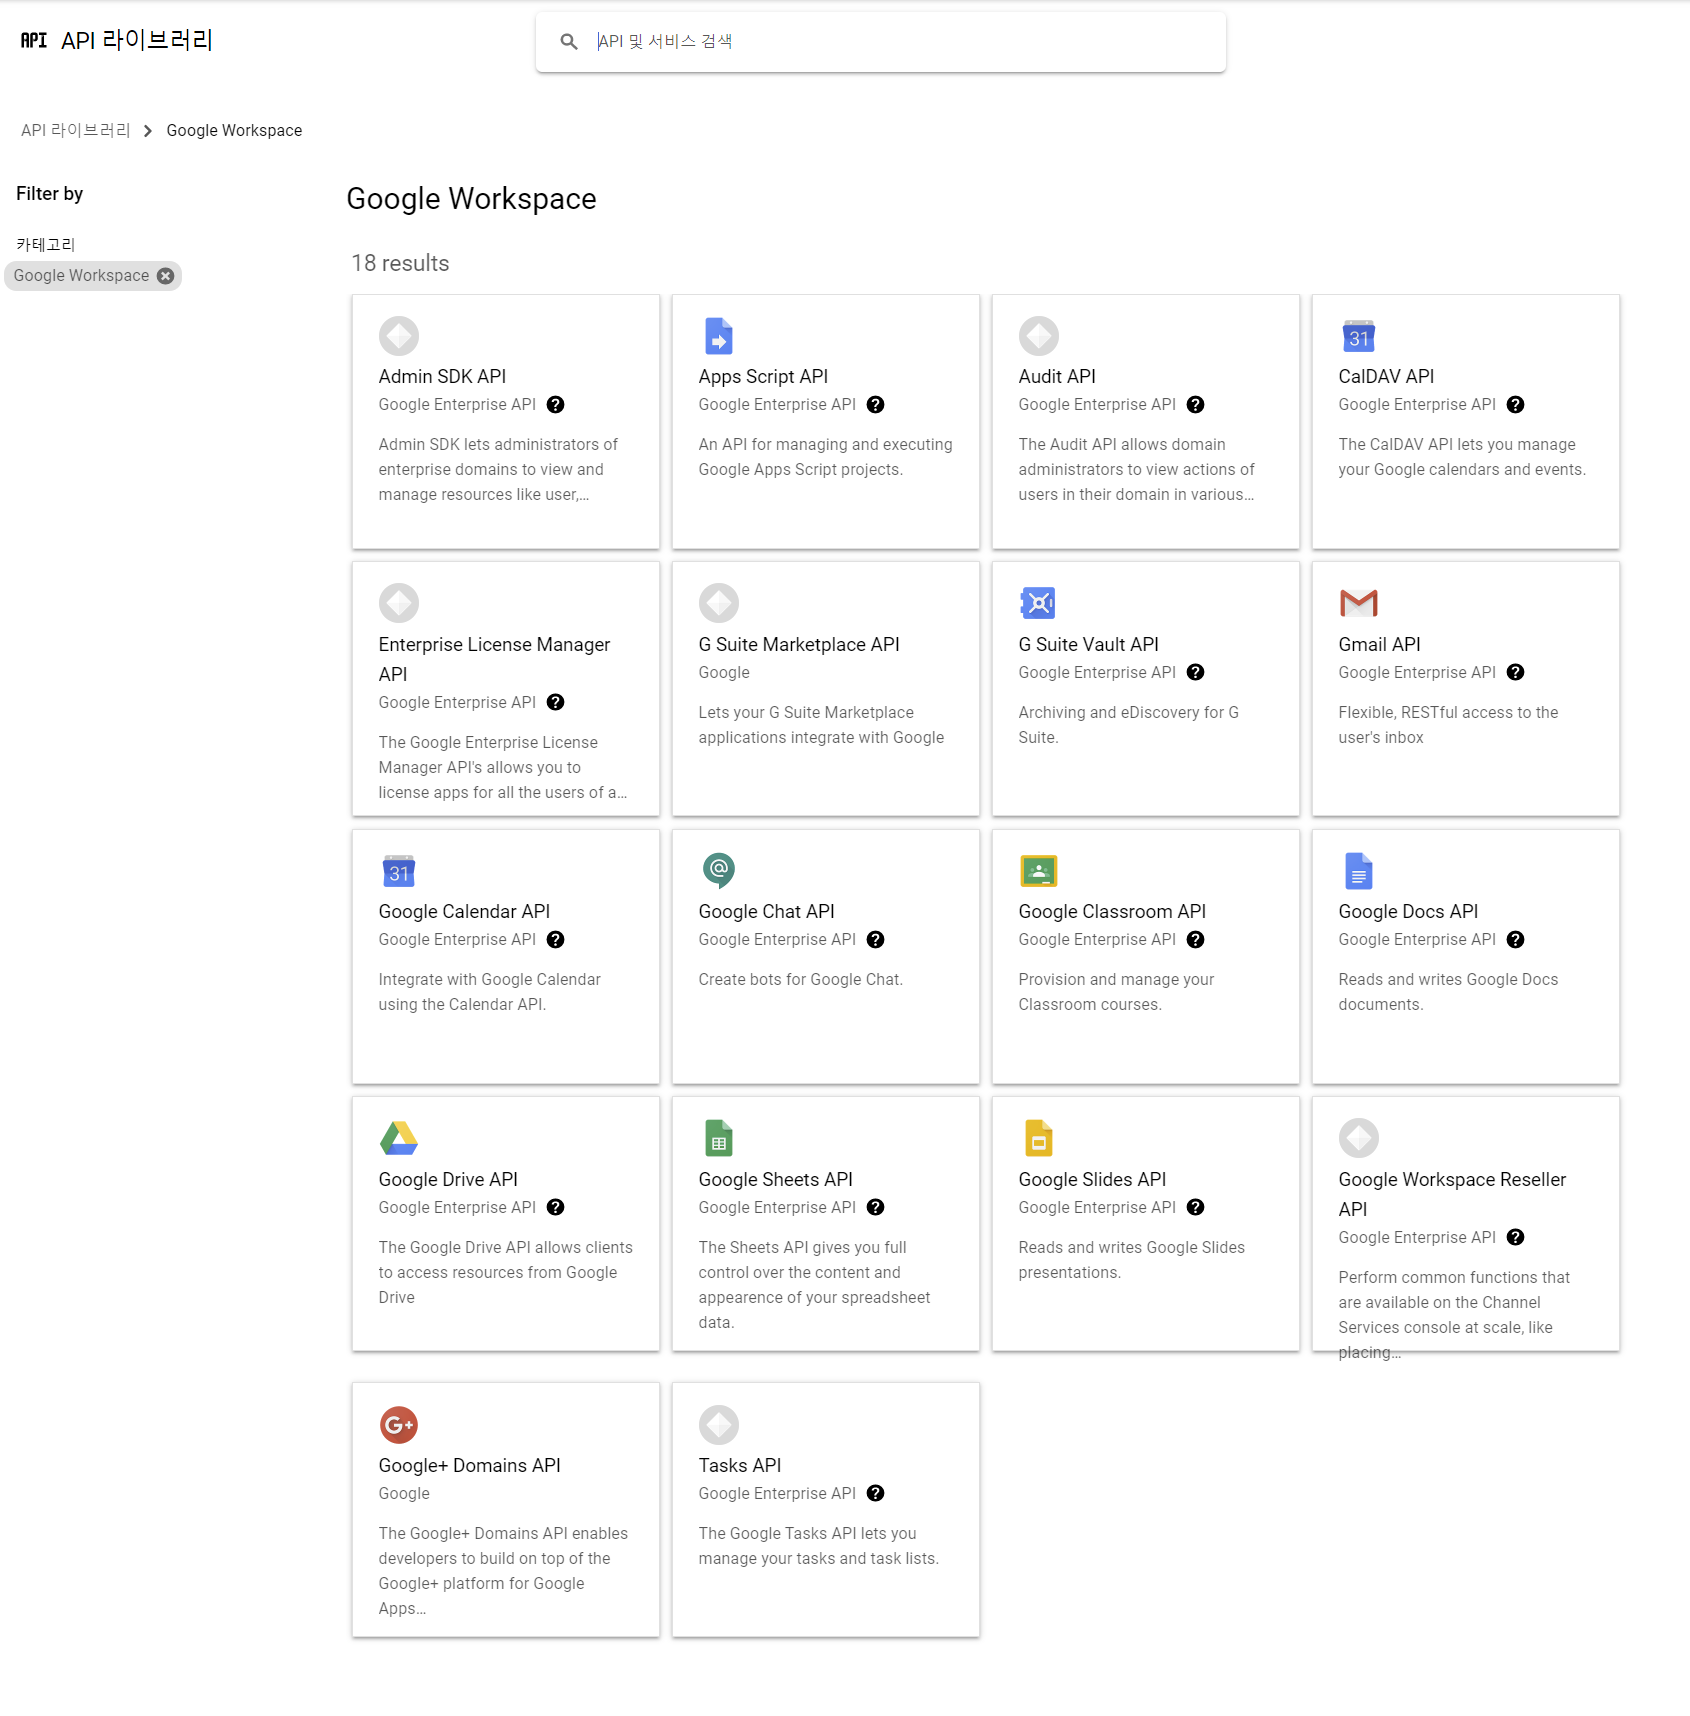Open the Google Chat API title
1690x1716 pixels.
pos(766,911)
